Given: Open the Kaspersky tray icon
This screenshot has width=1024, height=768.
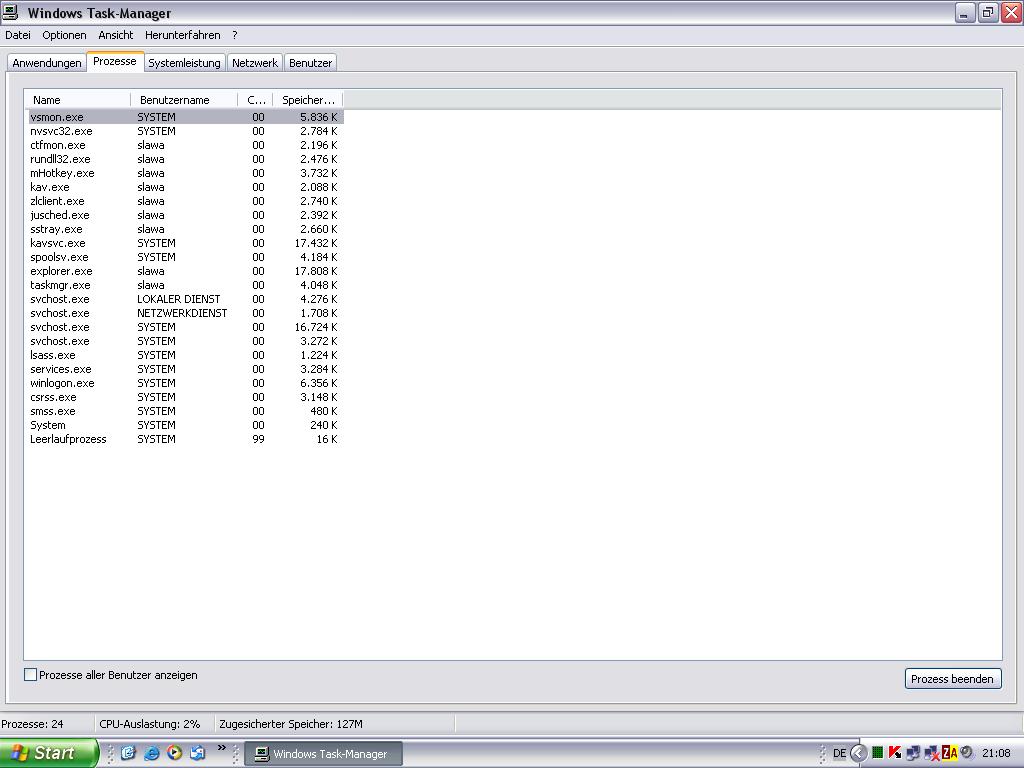Looking at the screenshot, I should tap(895, 753).
